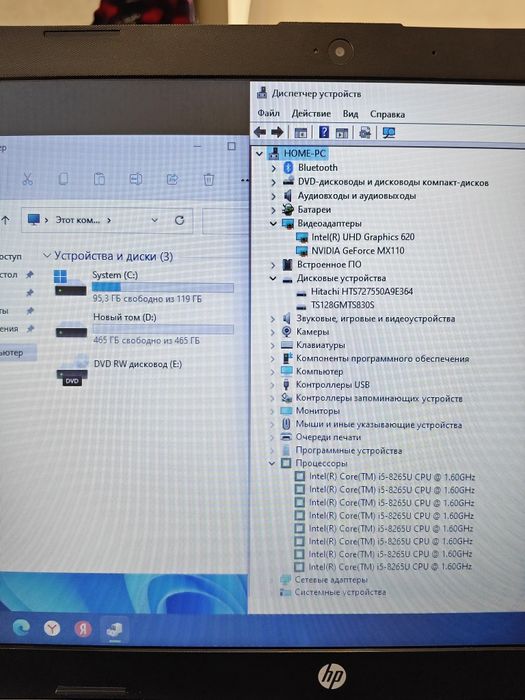Click the printer icon in Device Manager toolbar

(x=365, y=133)
